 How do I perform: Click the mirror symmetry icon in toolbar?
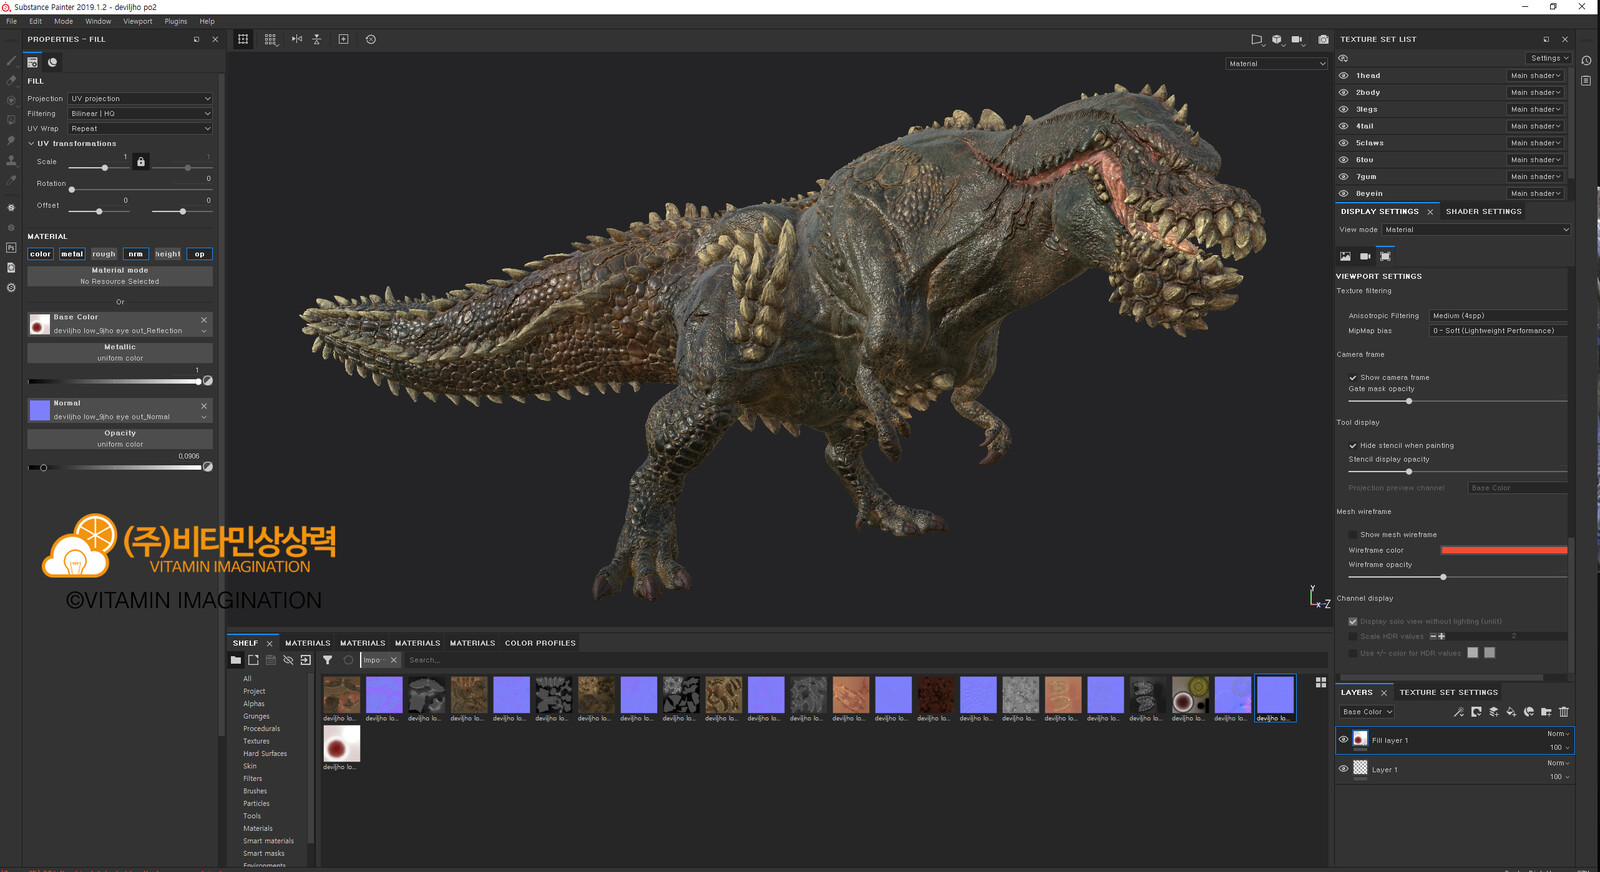tap(297, 39)
